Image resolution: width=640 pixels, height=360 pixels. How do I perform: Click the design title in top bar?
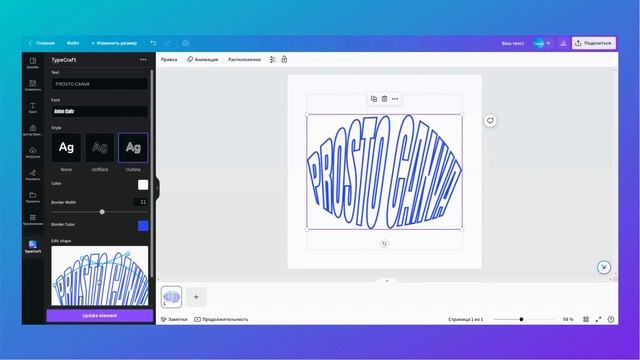[513, 43]
